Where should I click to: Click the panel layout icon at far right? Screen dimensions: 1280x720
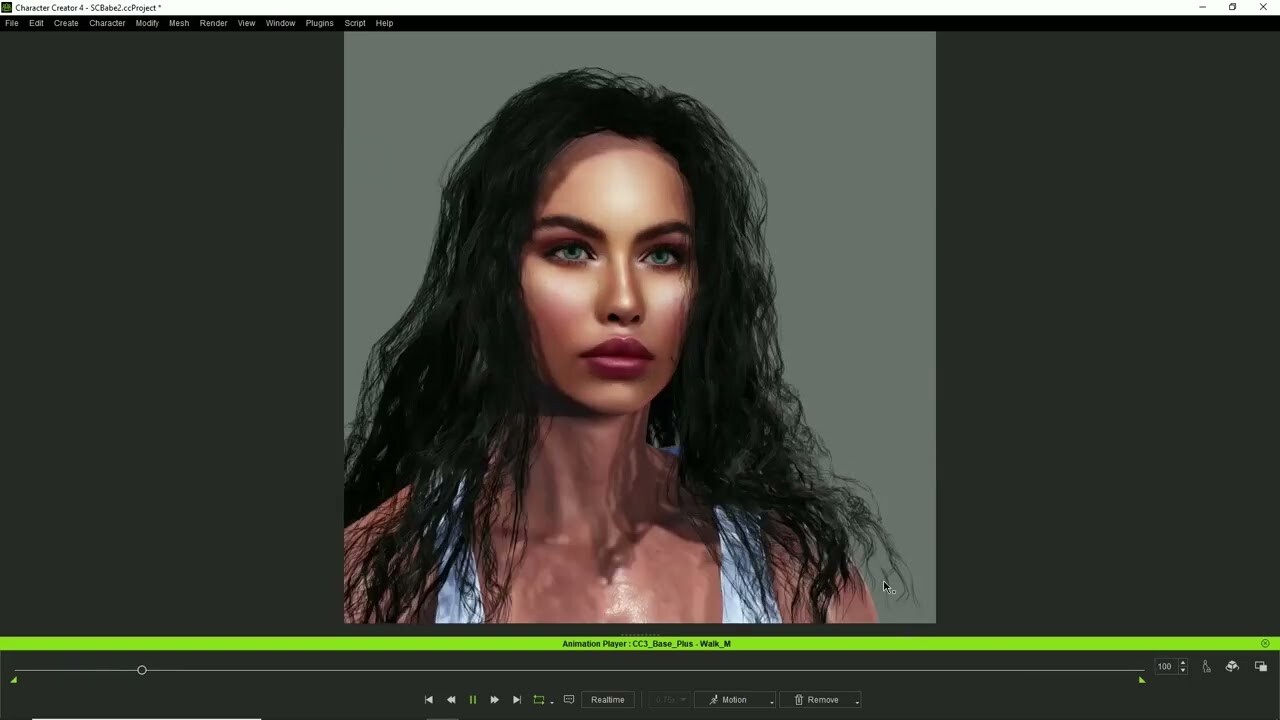pyautogui.click(x=1260, y=666)
